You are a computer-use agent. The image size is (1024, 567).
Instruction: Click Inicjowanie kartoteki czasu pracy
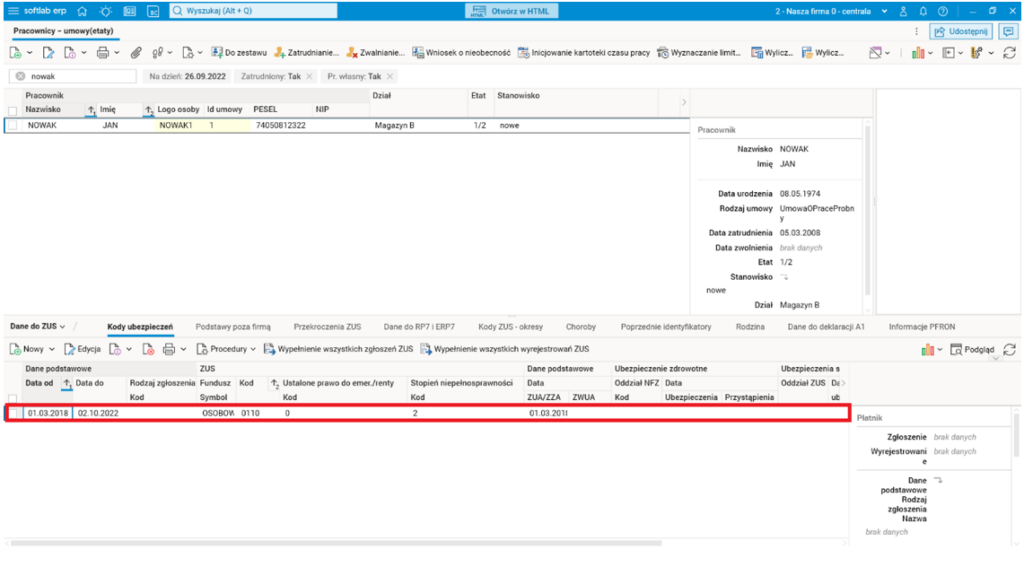[x=584, y=53]
